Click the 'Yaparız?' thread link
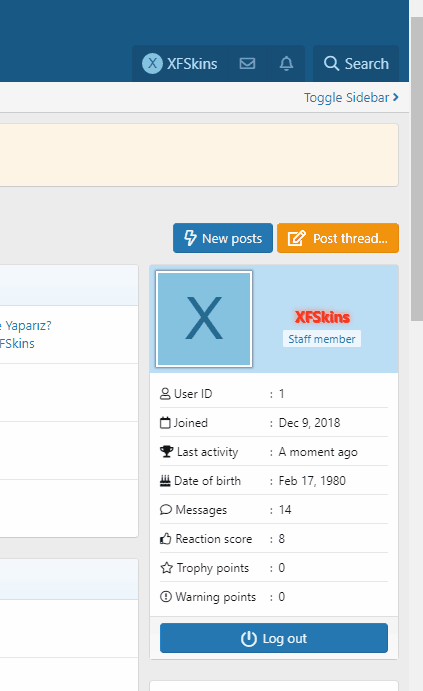 click(x=28, y=326)
